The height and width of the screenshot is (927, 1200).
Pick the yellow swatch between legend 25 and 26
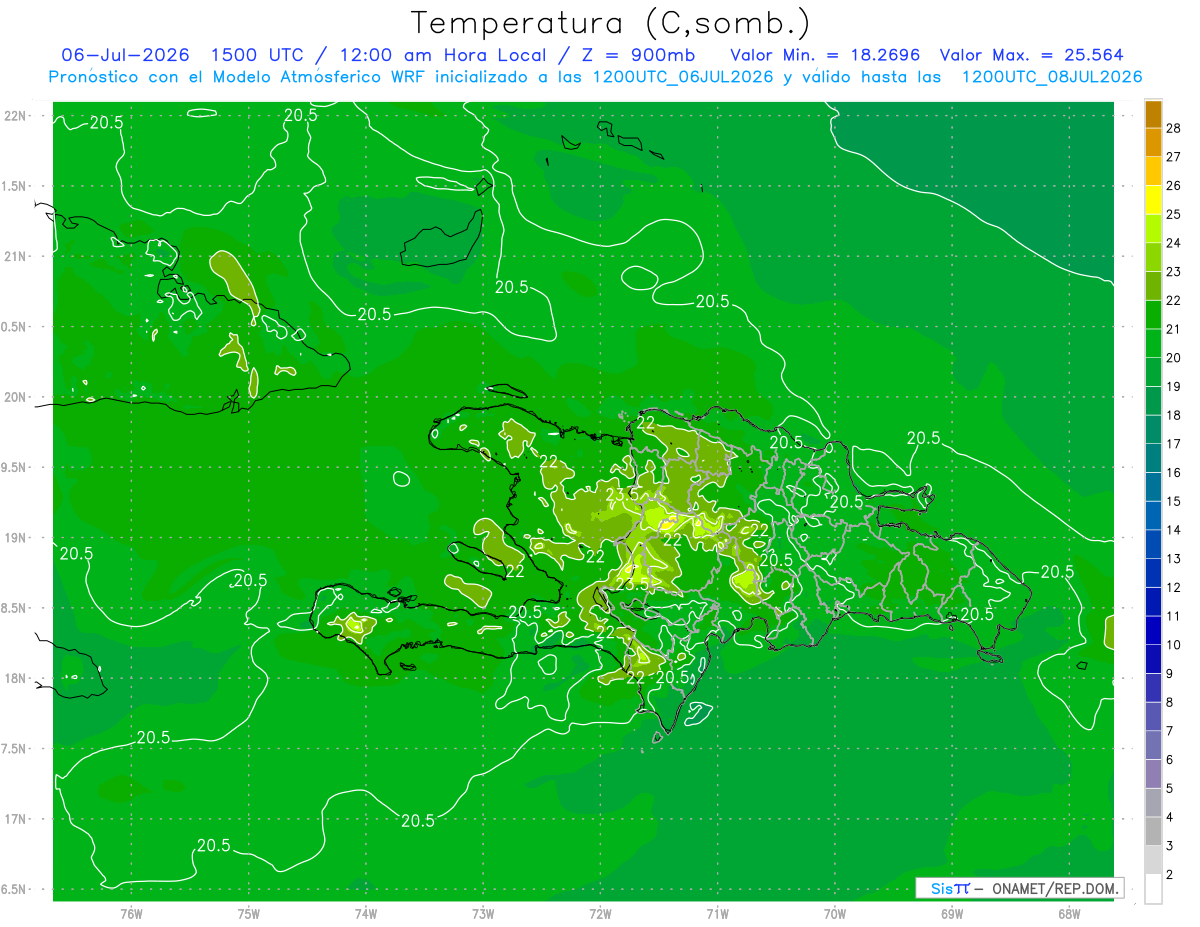click(1153, 200)
